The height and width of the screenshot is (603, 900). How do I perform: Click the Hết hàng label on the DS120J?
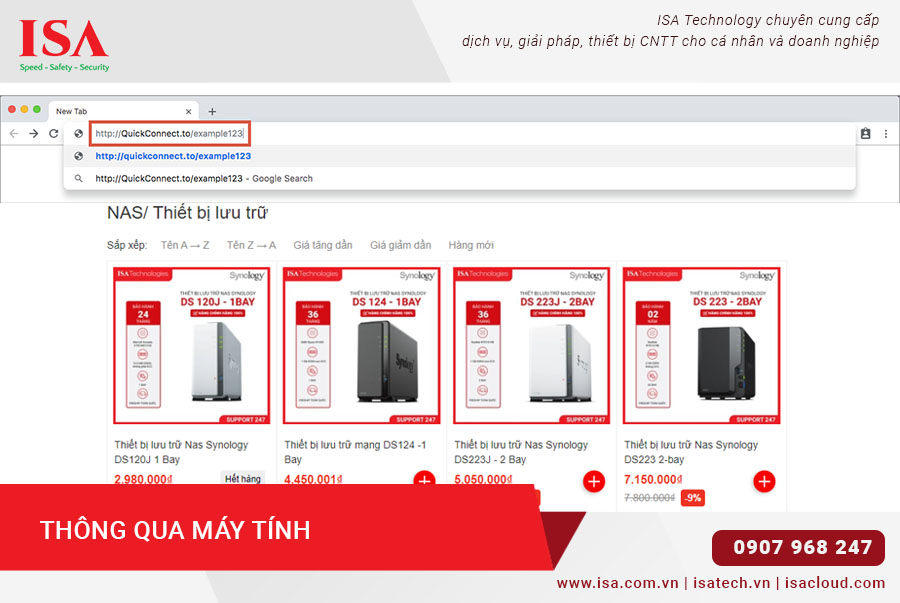[242, 478]
